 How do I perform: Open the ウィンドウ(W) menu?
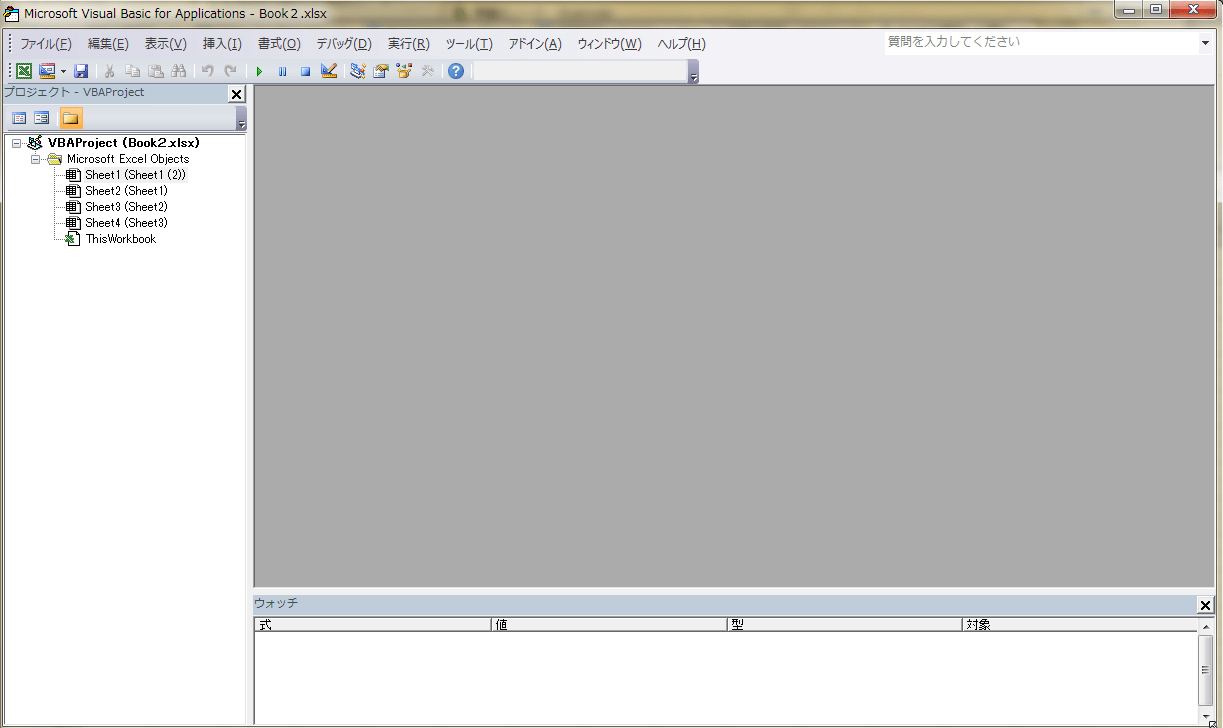pyautogui.click(x=609, y=44)
